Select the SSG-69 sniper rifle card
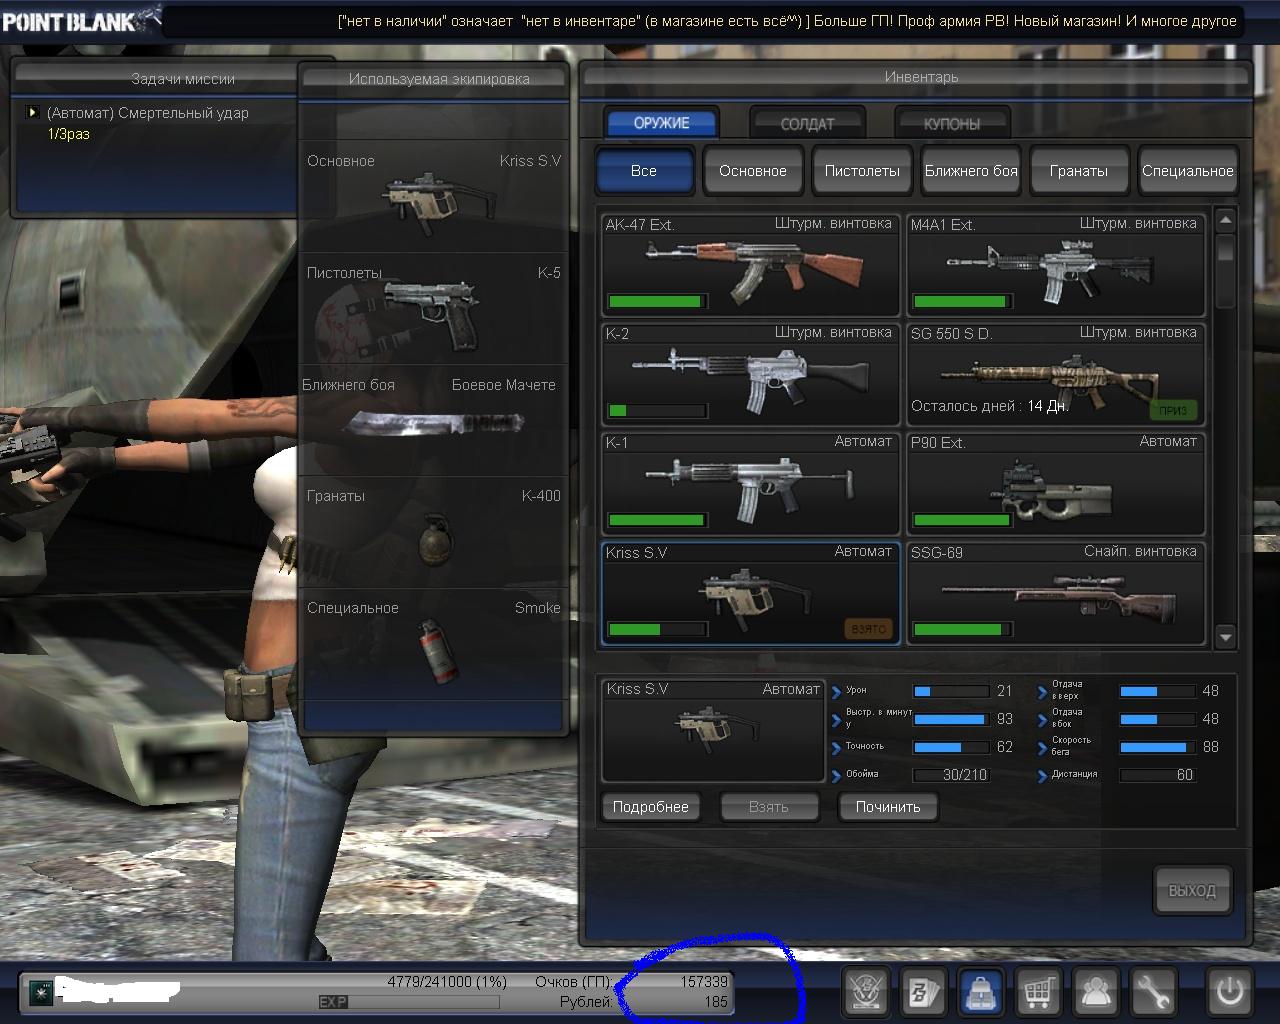This screenshot has height=1024, width=1280. [1056, 593]
